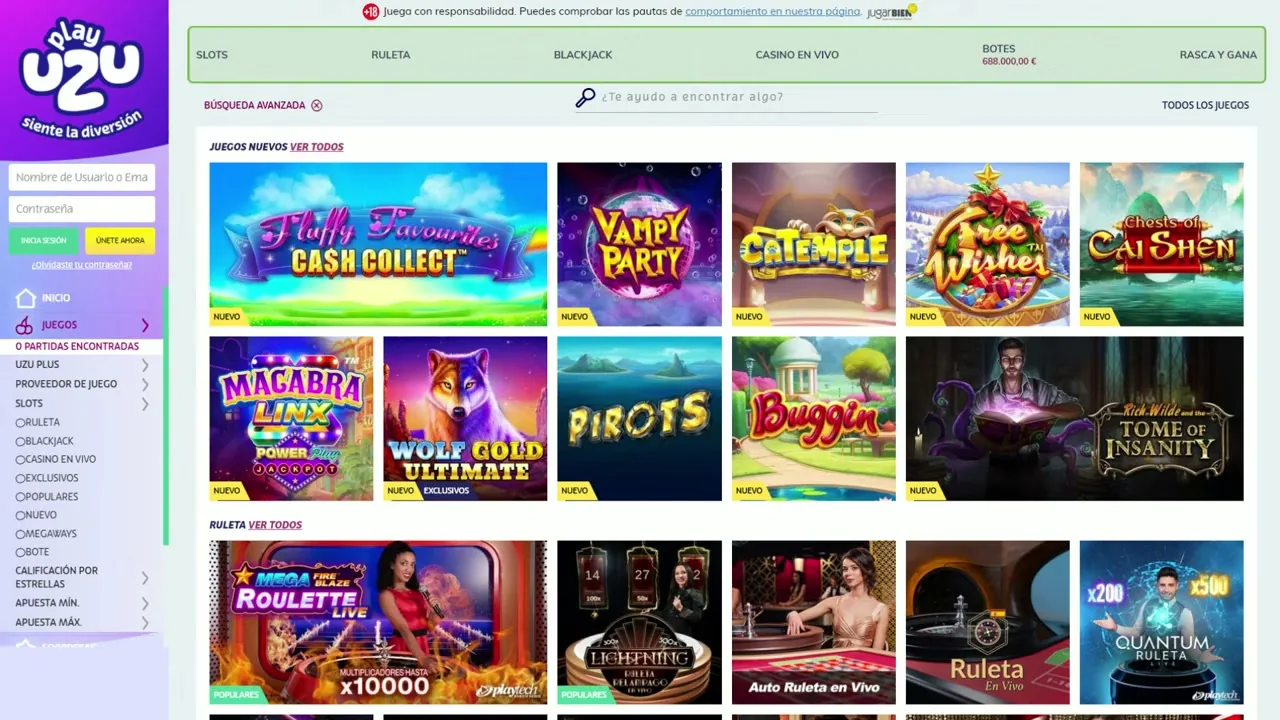The height and width of the screenshot is (720, 1280).
Task: Select the Casino en Vivo sidebar radio button
Action: (x=20, y=460)
